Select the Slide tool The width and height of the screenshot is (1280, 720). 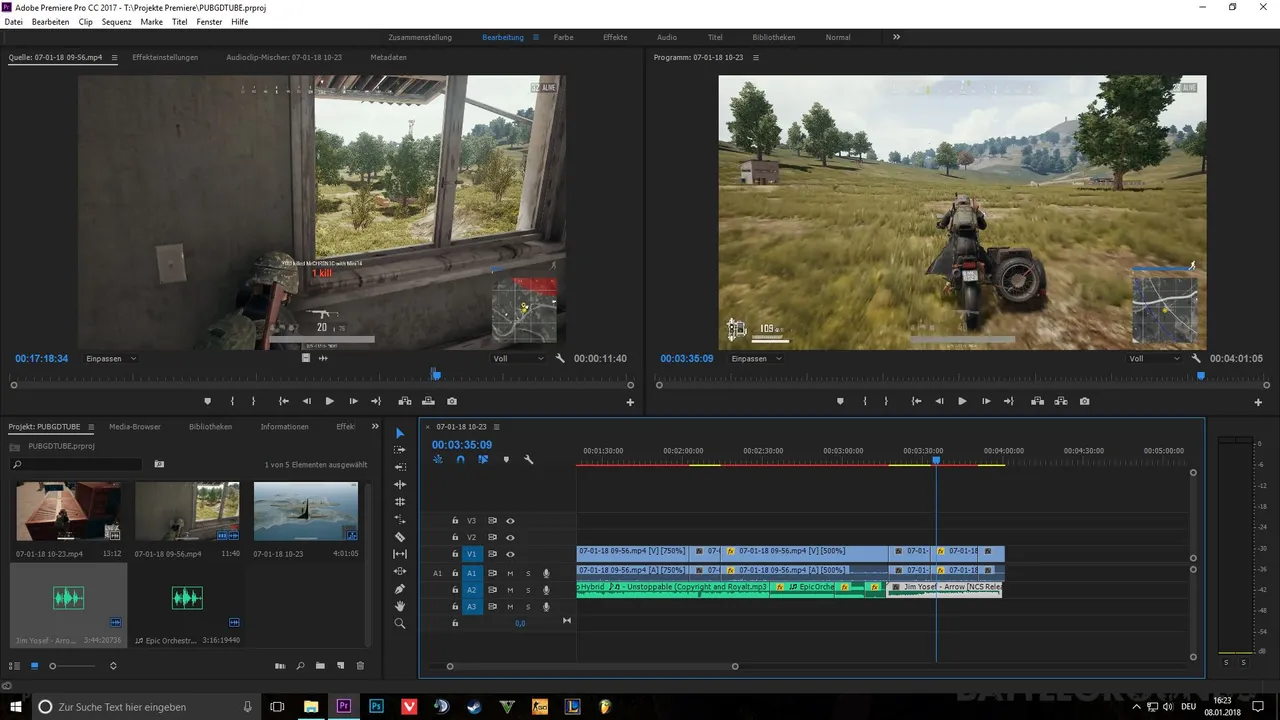point(400,571)
